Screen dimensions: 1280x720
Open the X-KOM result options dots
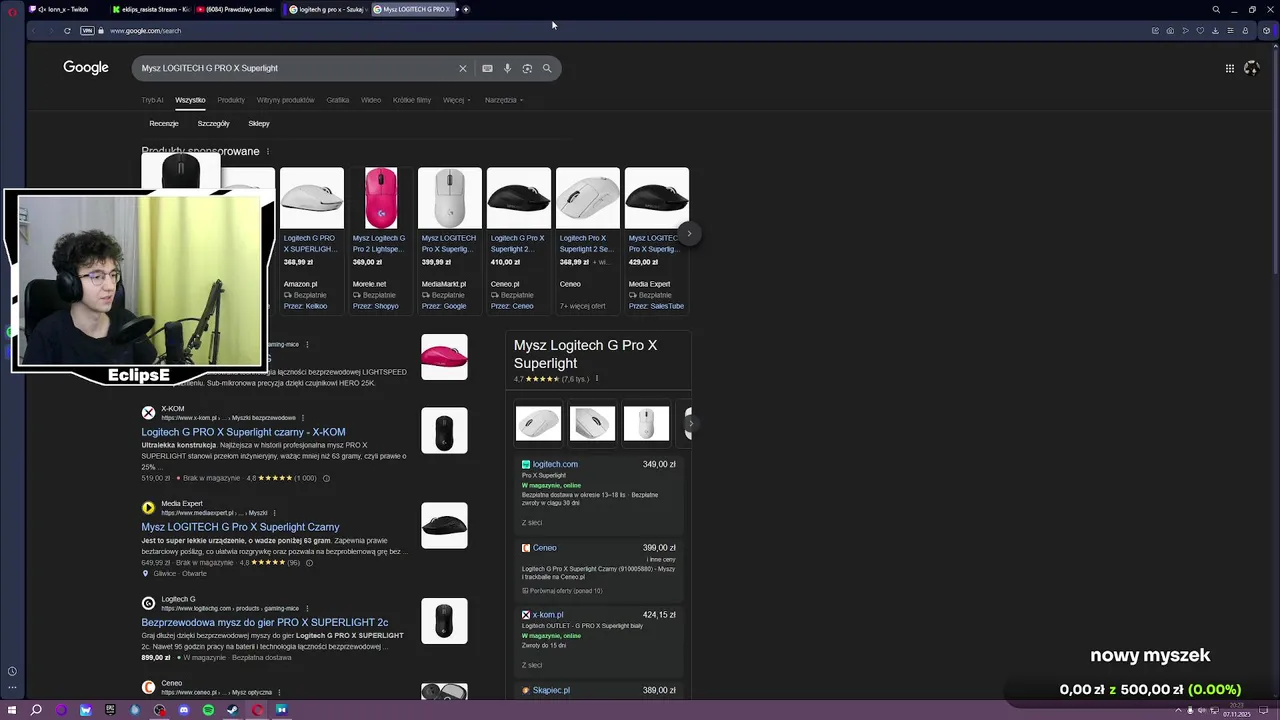coord(303,418)
